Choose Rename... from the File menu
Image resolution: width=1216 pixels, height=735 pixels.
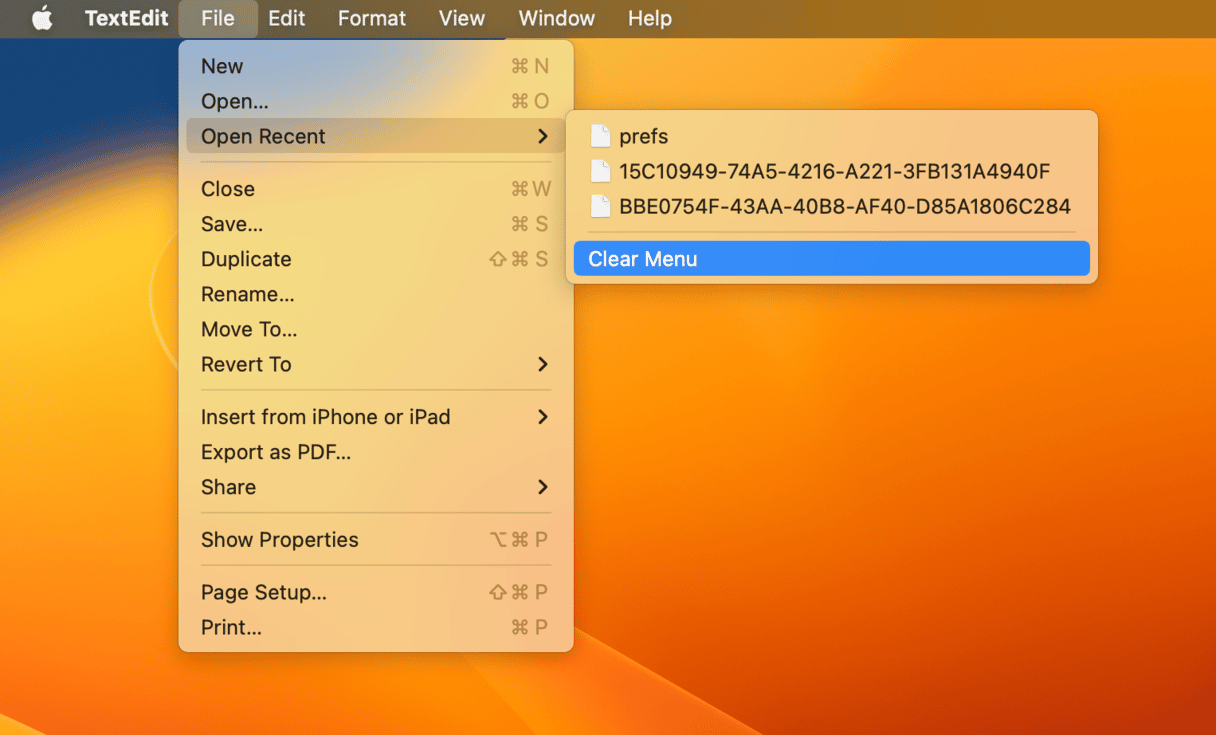[376, 294]
